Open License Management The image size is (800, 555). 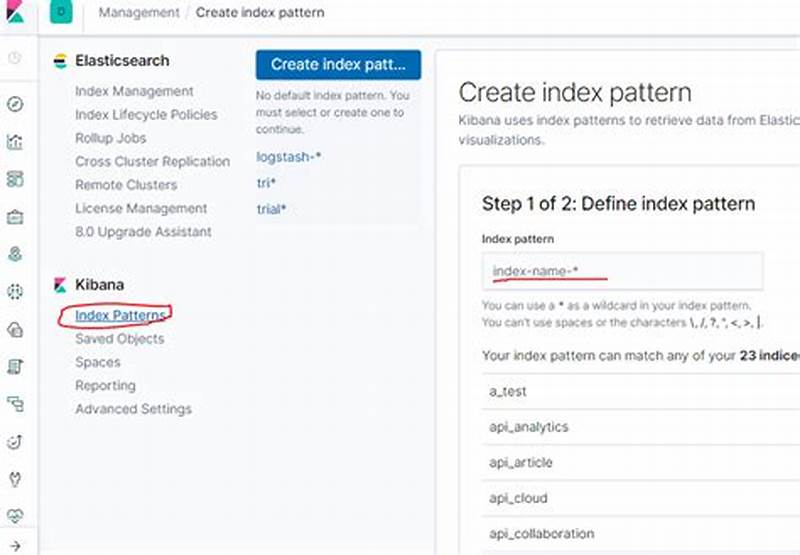tap(141, 209)
